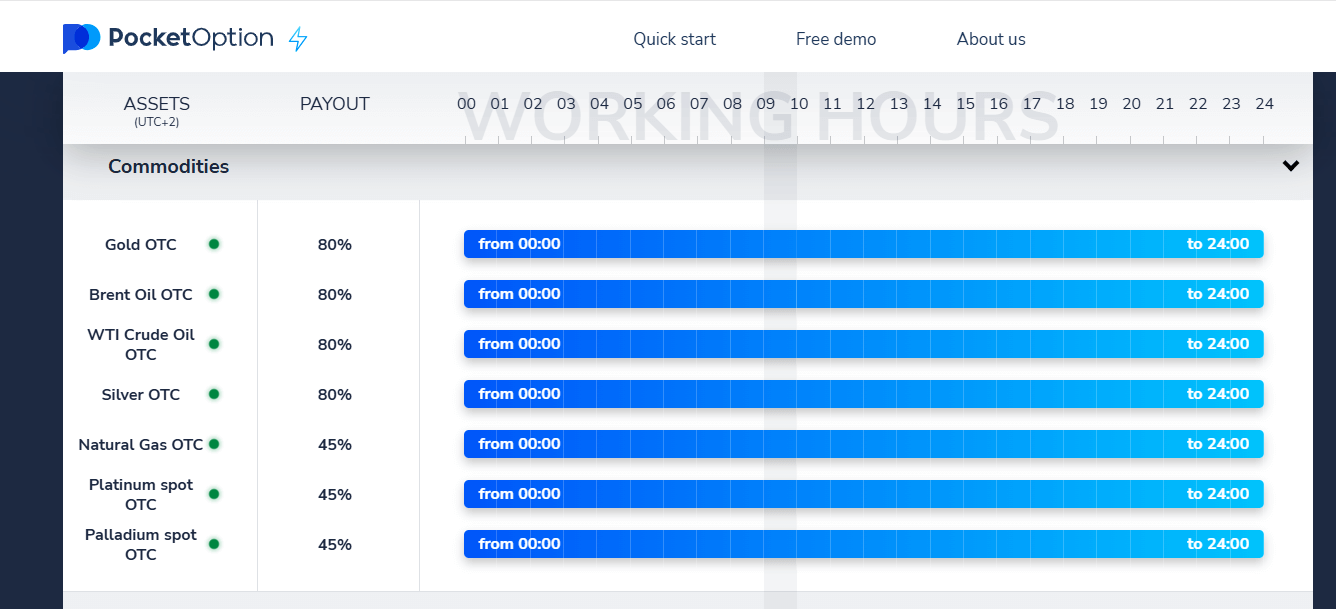
Task: Open the Quick start menu item
Action: pos(675,39)
